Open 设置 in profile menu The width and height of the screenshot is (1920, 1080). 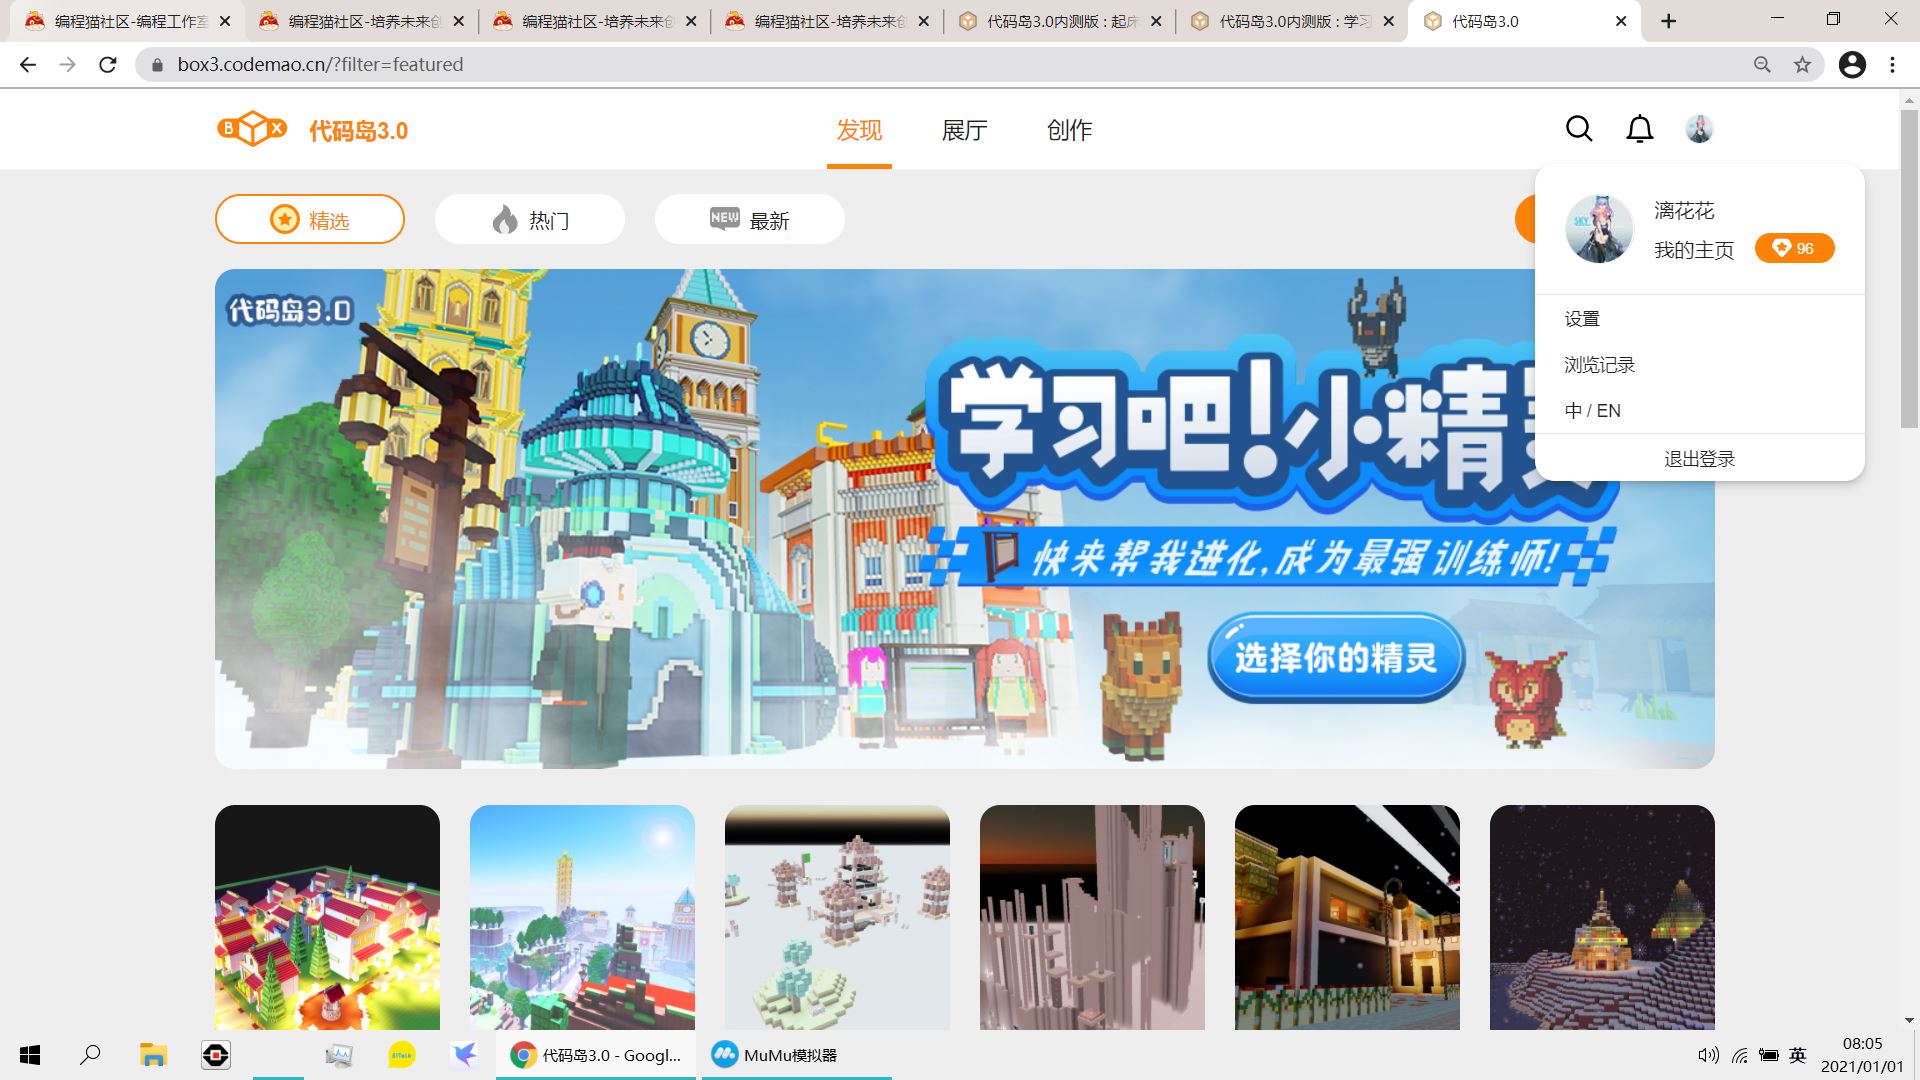(1582, 319)
